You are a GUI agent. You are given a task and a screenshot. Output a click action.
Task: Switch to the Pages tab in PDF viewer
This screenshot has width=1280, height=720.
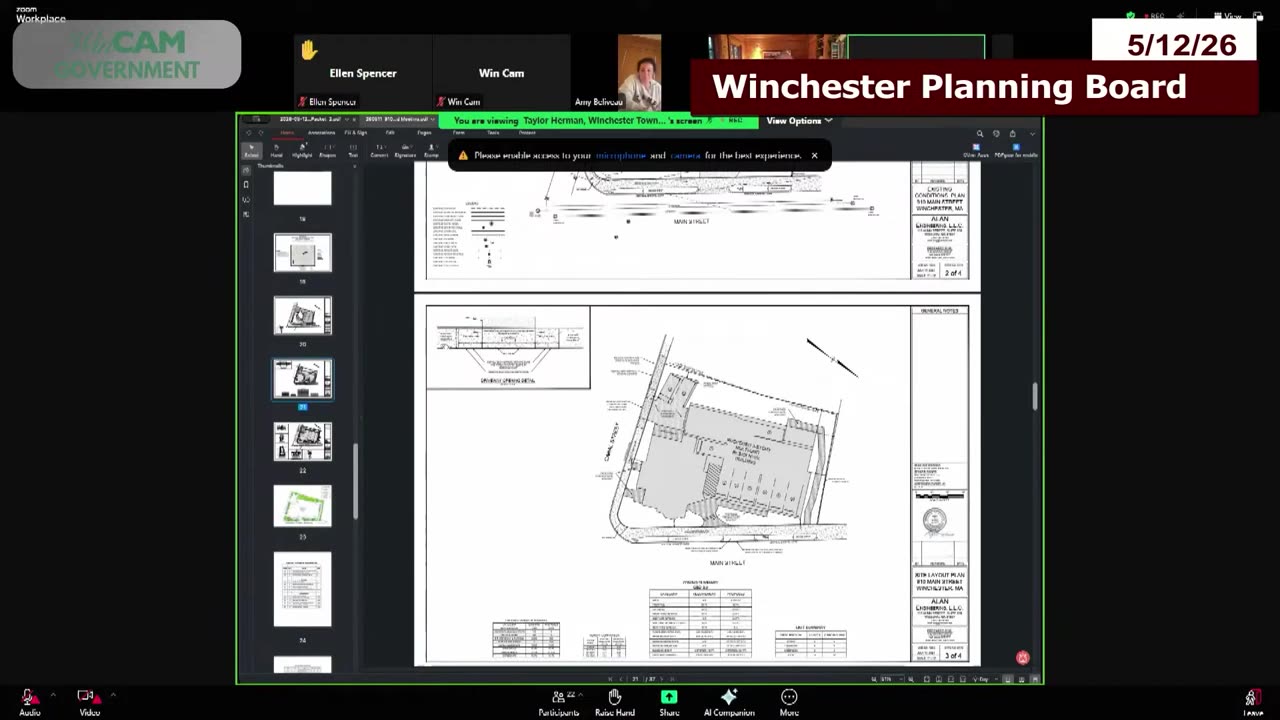pyautogui.click(x=424, y=132)
